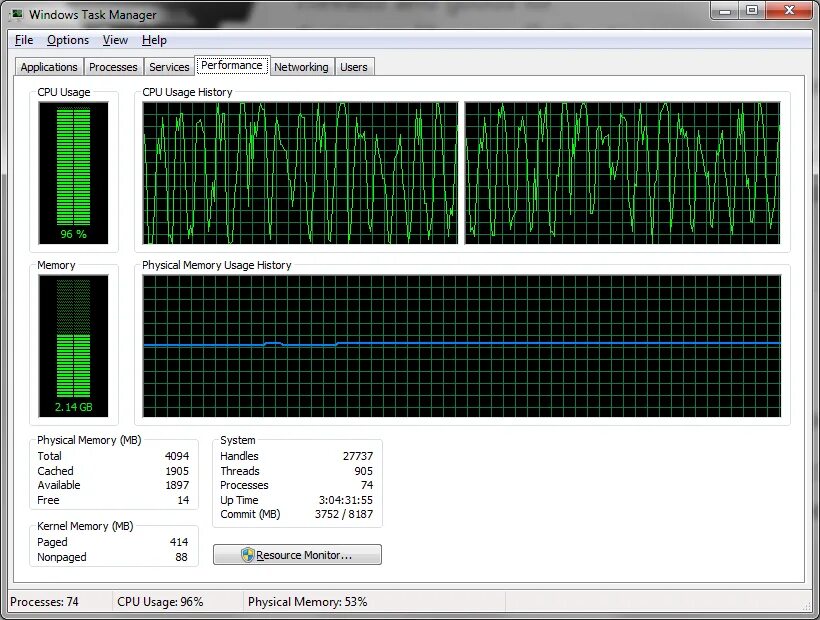This screenshot has height=620, width=820.
Task: Click the Free memory value 14
Action: click(x=183, y=500)
